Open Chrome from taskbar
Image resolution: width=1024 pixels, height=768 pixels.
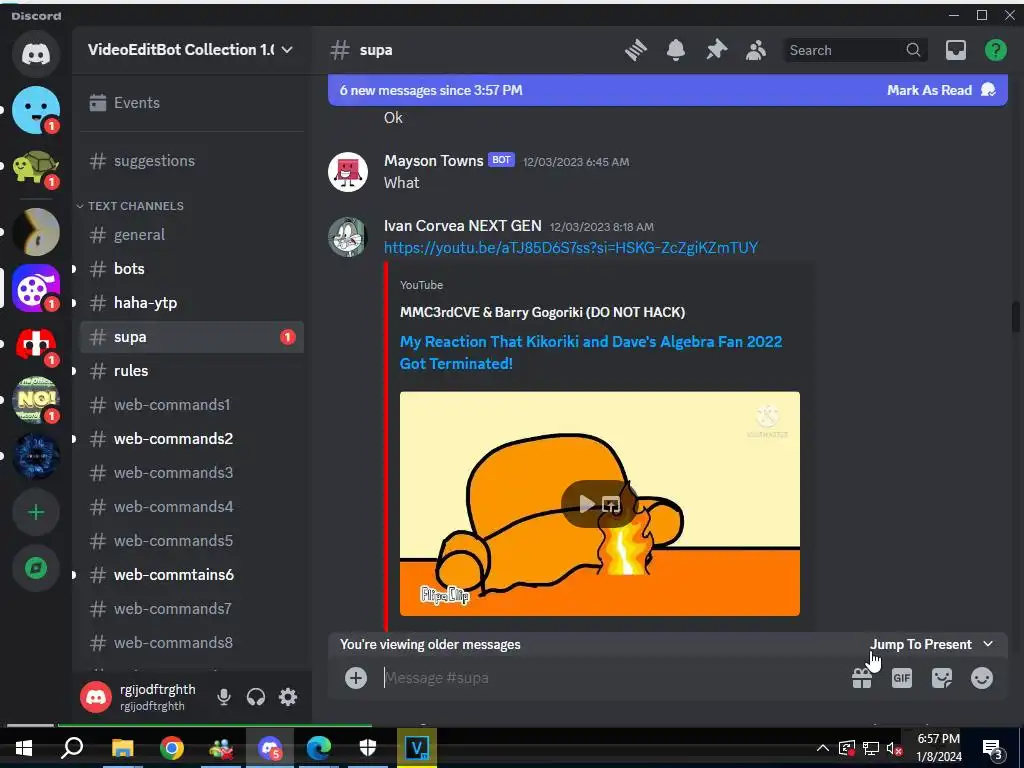tap(171, 748)
